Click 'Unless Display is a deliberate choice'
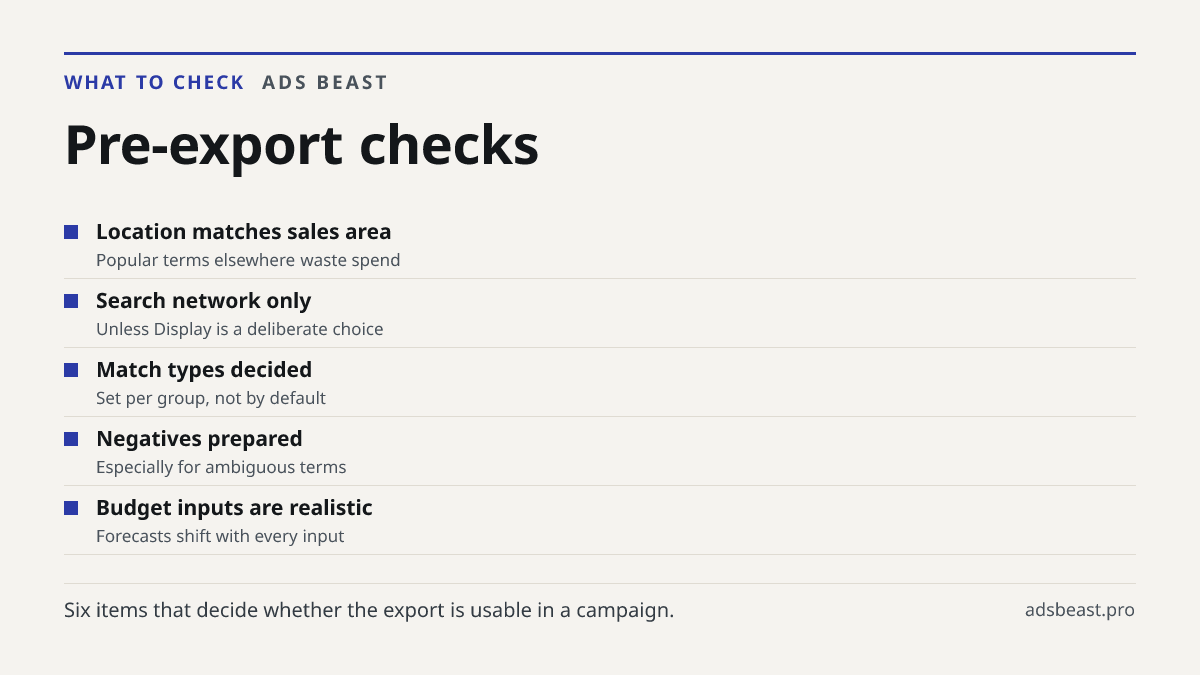 click(x=240, y=329)
